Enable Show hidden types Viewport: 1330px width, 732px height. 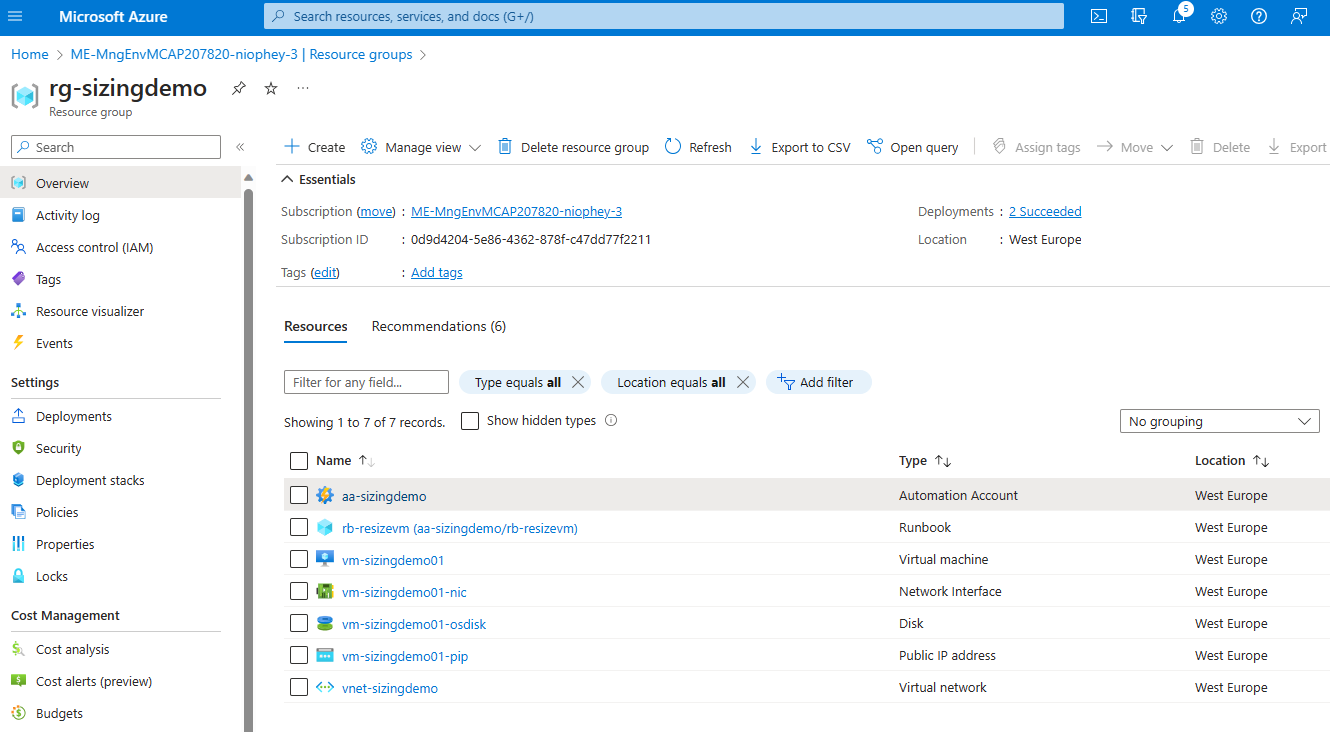tap(470, 420)
